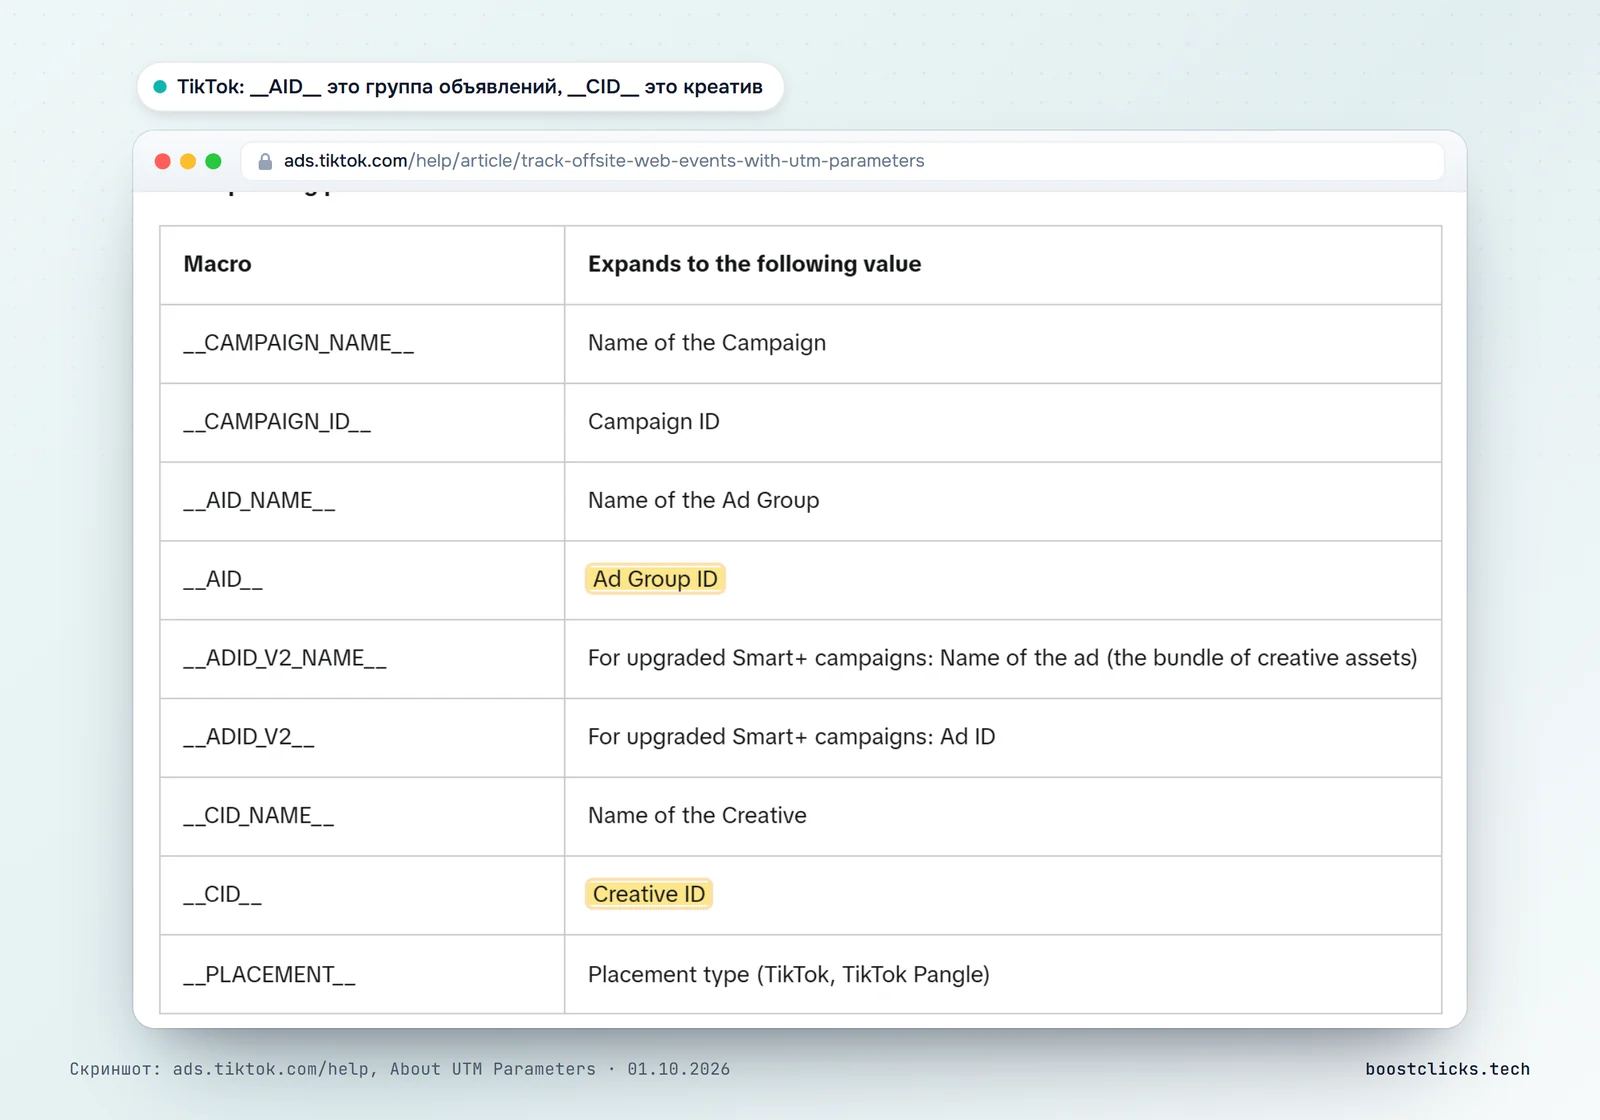
Task: Click the __AID__ macro cell
Action: (x=362, y=580)
